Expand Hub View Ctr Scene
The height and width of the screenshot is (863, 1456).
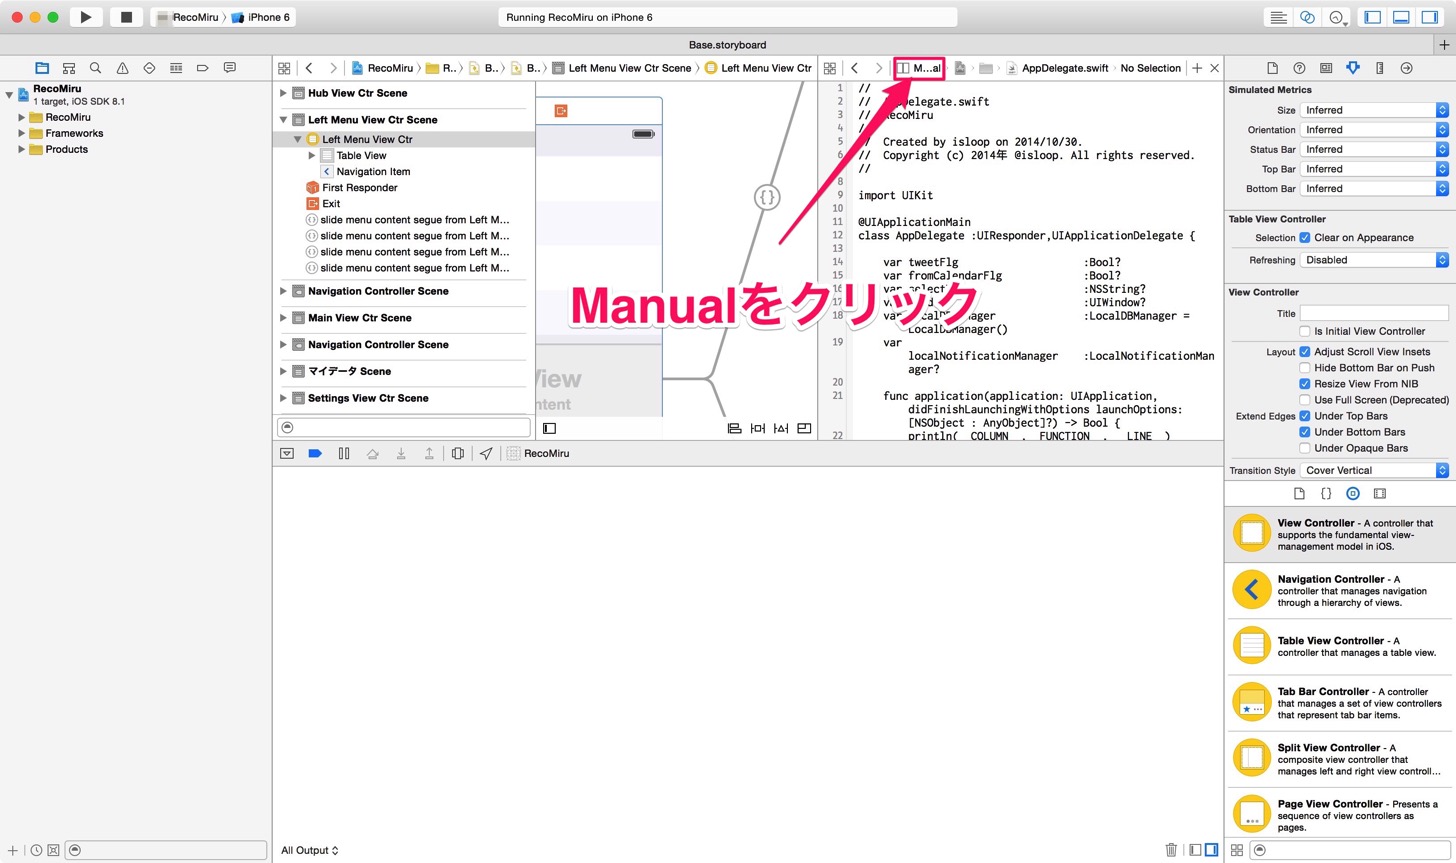click(283, 93)
